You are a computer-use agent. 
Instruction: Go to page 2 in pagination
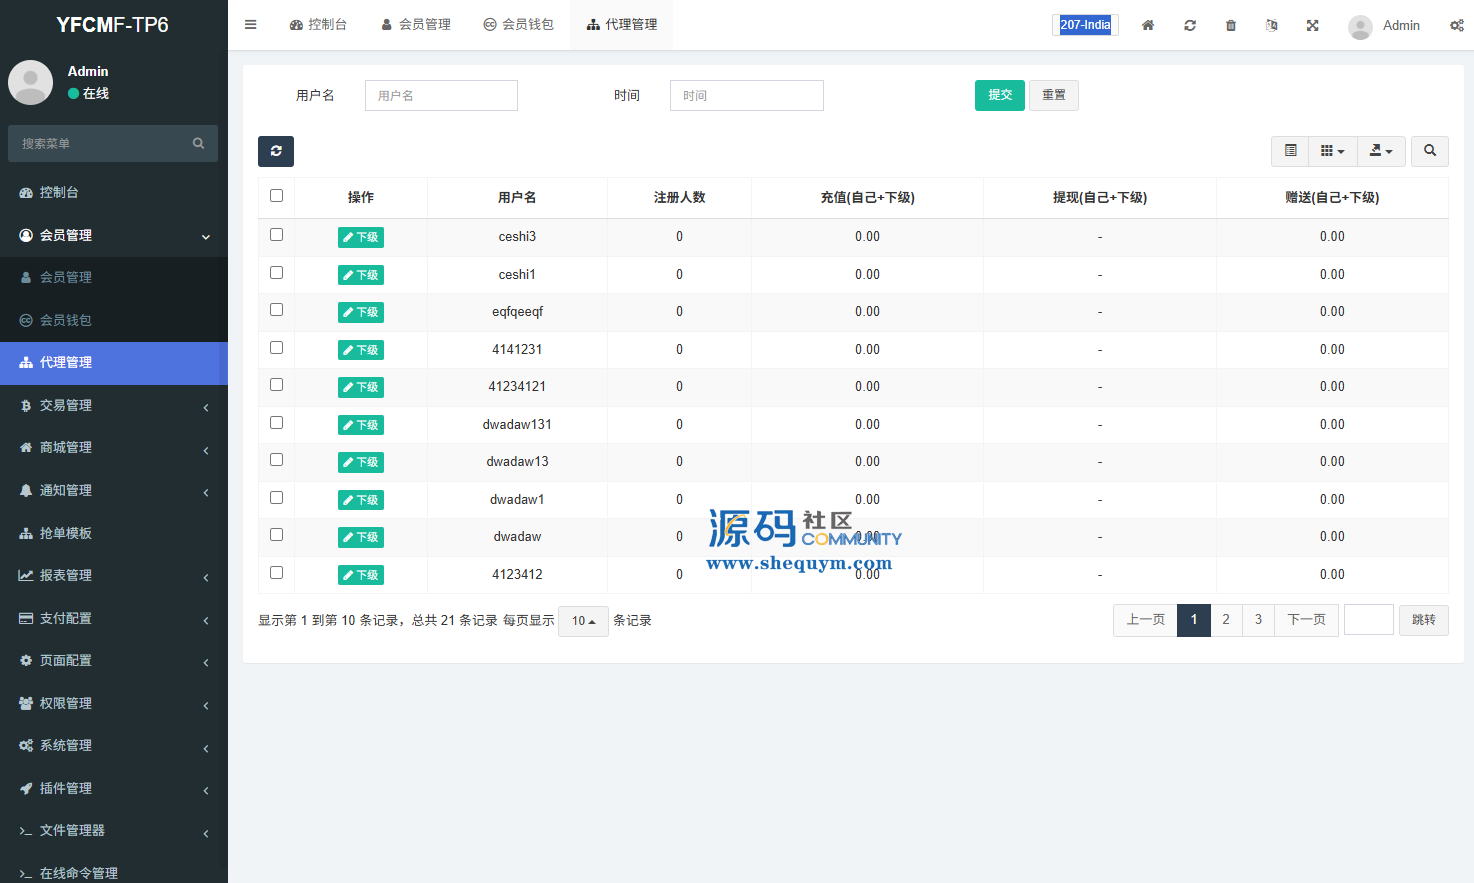[1226, 620]
